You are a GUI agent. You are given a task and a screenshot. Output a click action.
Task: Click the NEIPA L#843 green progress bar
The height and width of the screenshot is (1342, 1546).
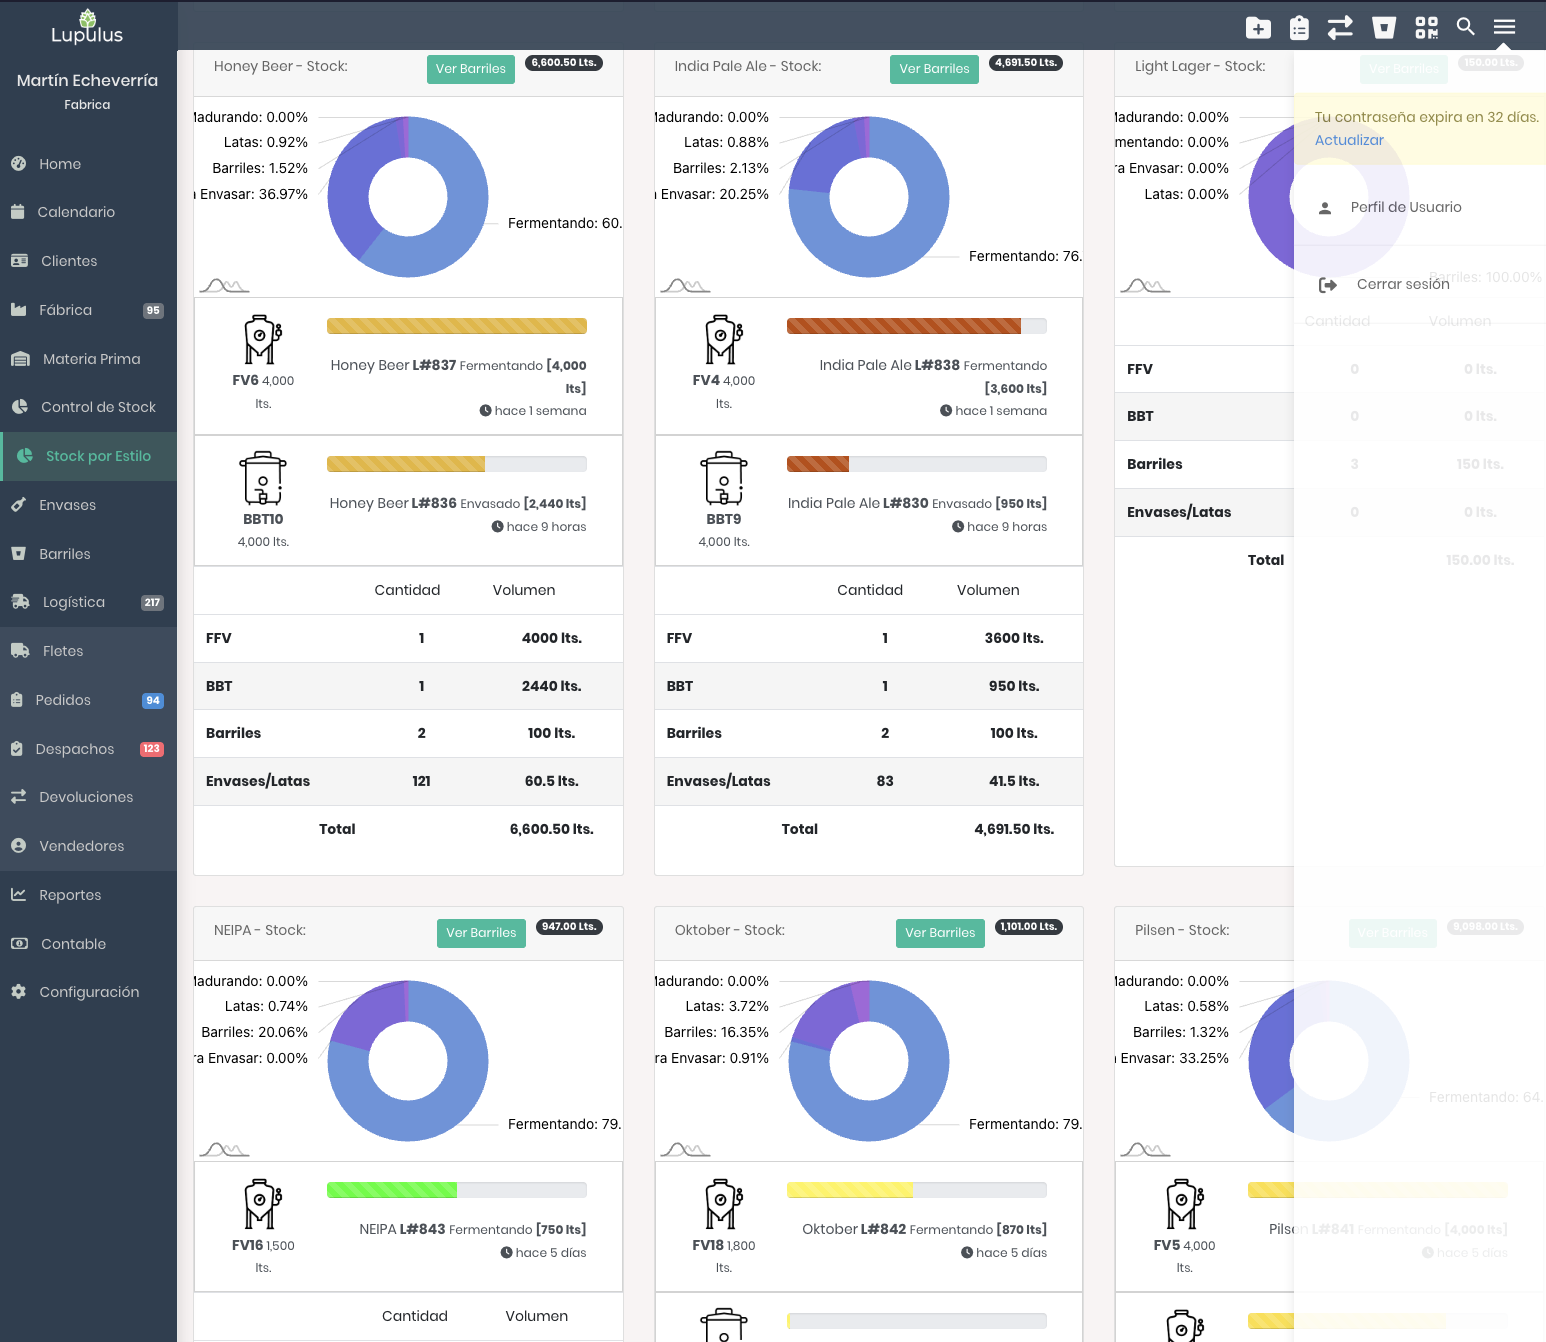[456, 1190]
